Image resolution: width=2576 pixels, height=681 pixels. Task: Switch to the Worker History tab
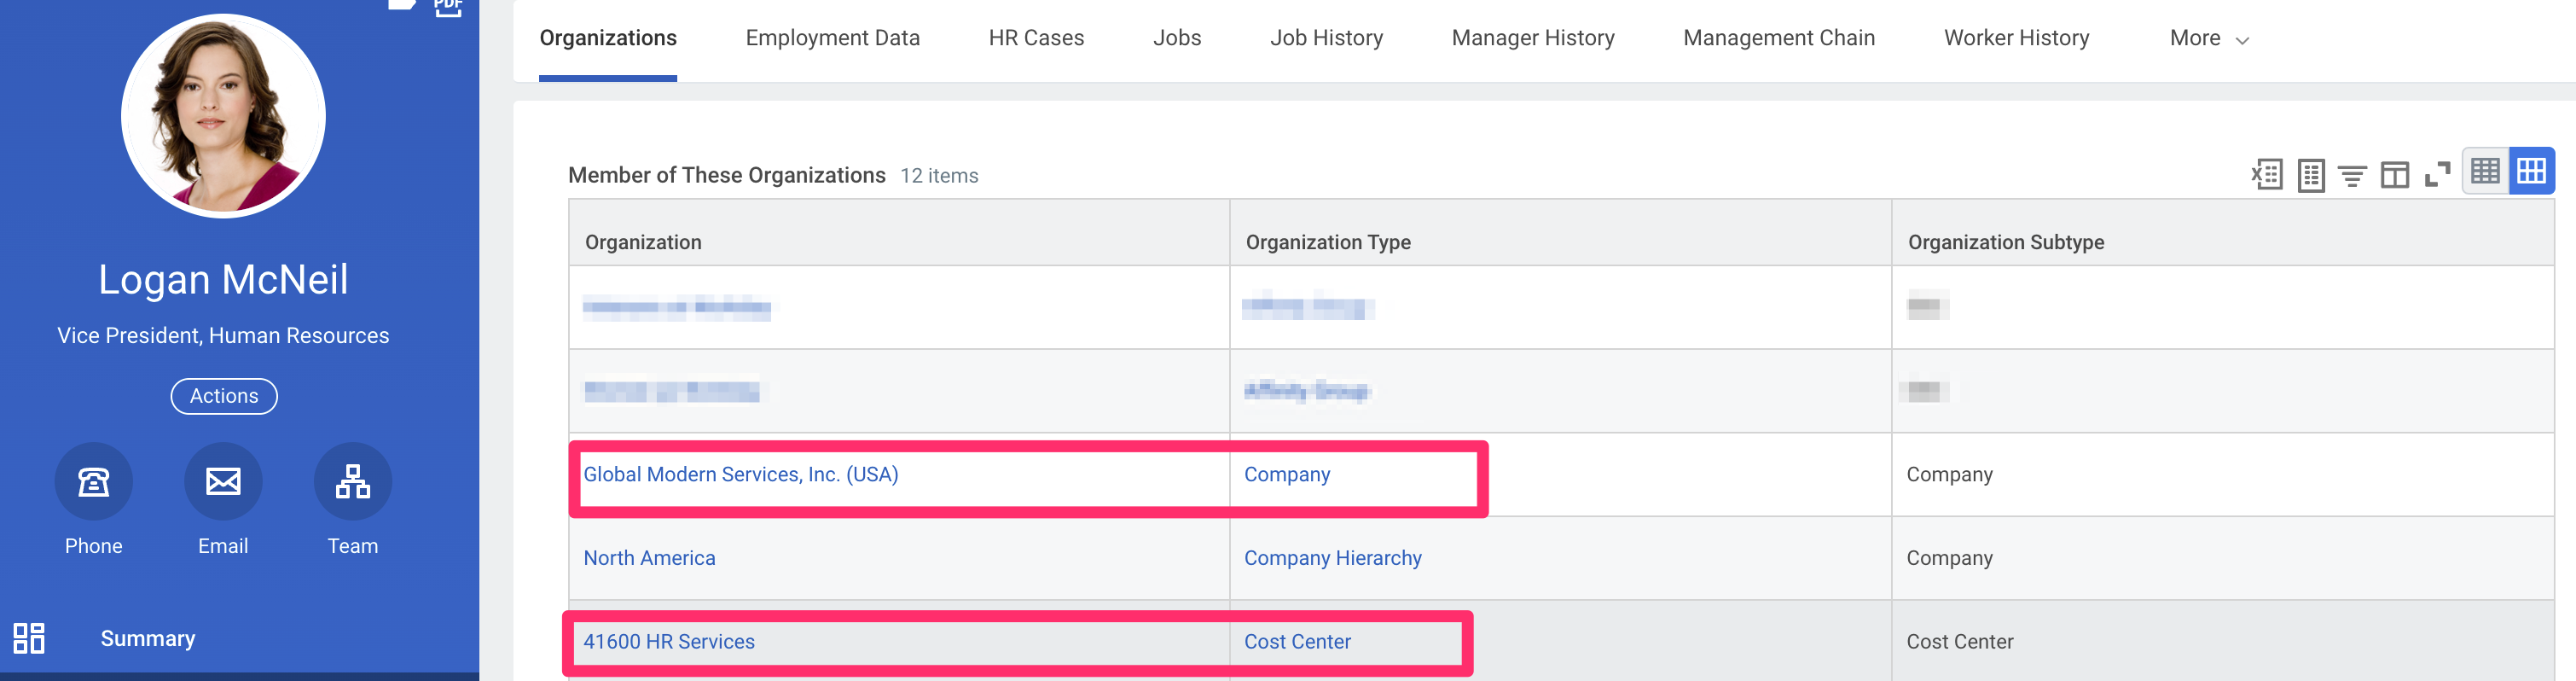pyautogui.click(x=2017, y=38)
